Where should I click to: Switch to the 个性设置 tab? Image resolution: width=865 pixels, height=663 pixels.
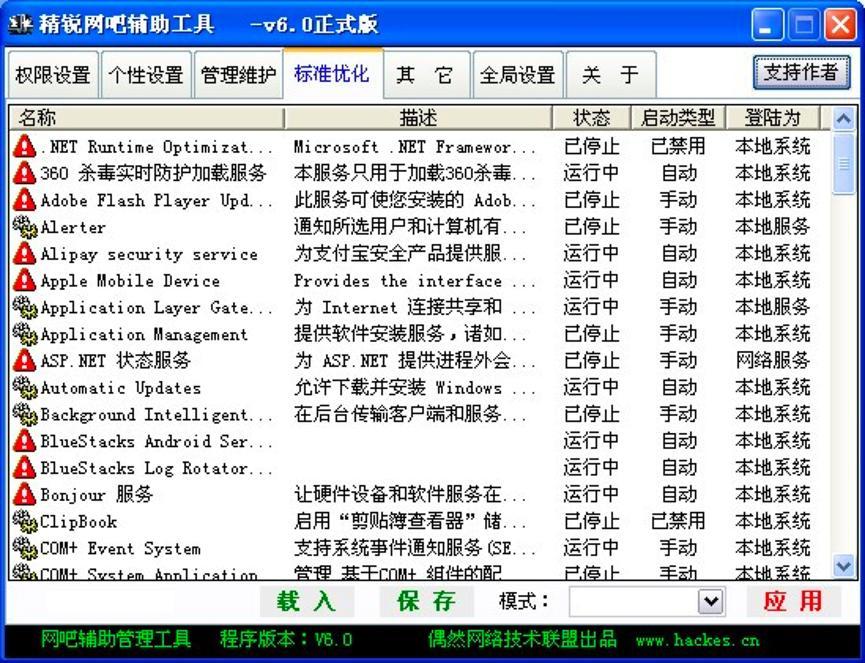pos(146,75)
